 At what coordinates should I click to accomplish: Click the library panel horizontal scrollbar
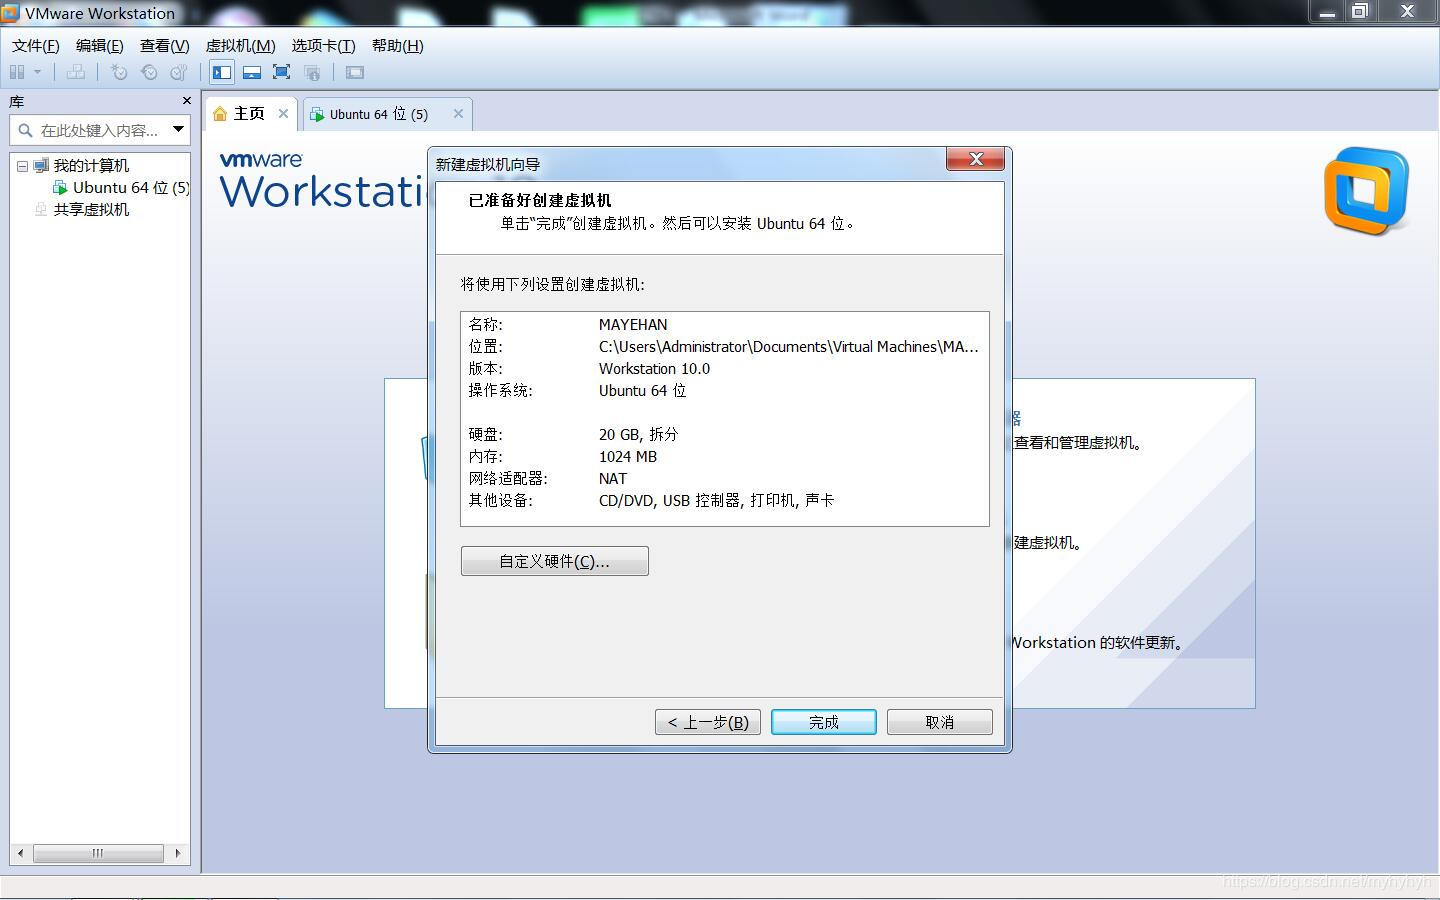tap(98, 853)
